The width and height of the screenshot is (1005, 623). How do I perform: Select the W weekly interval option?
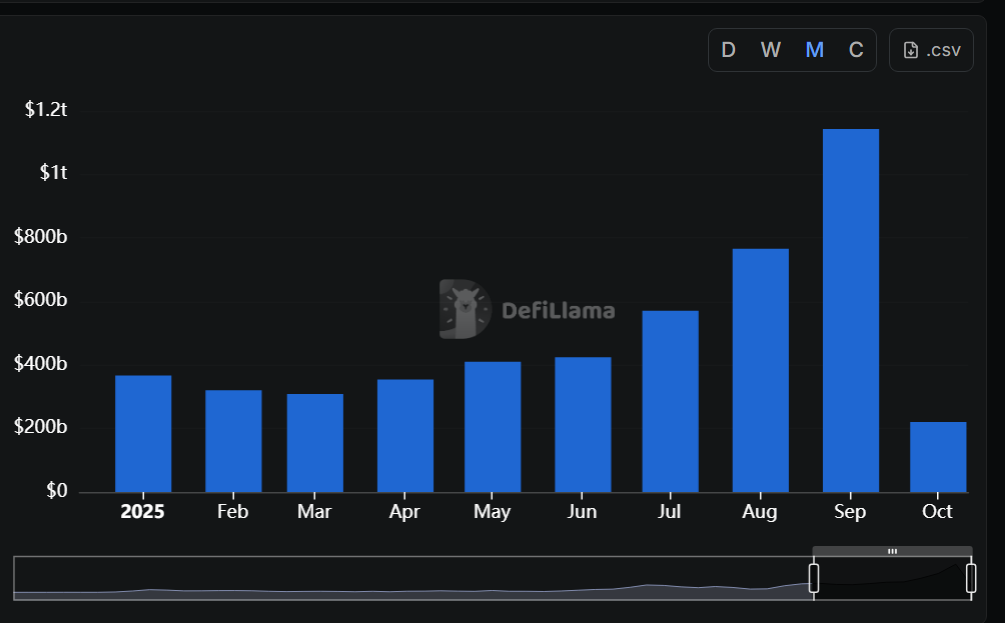(770, 49)
